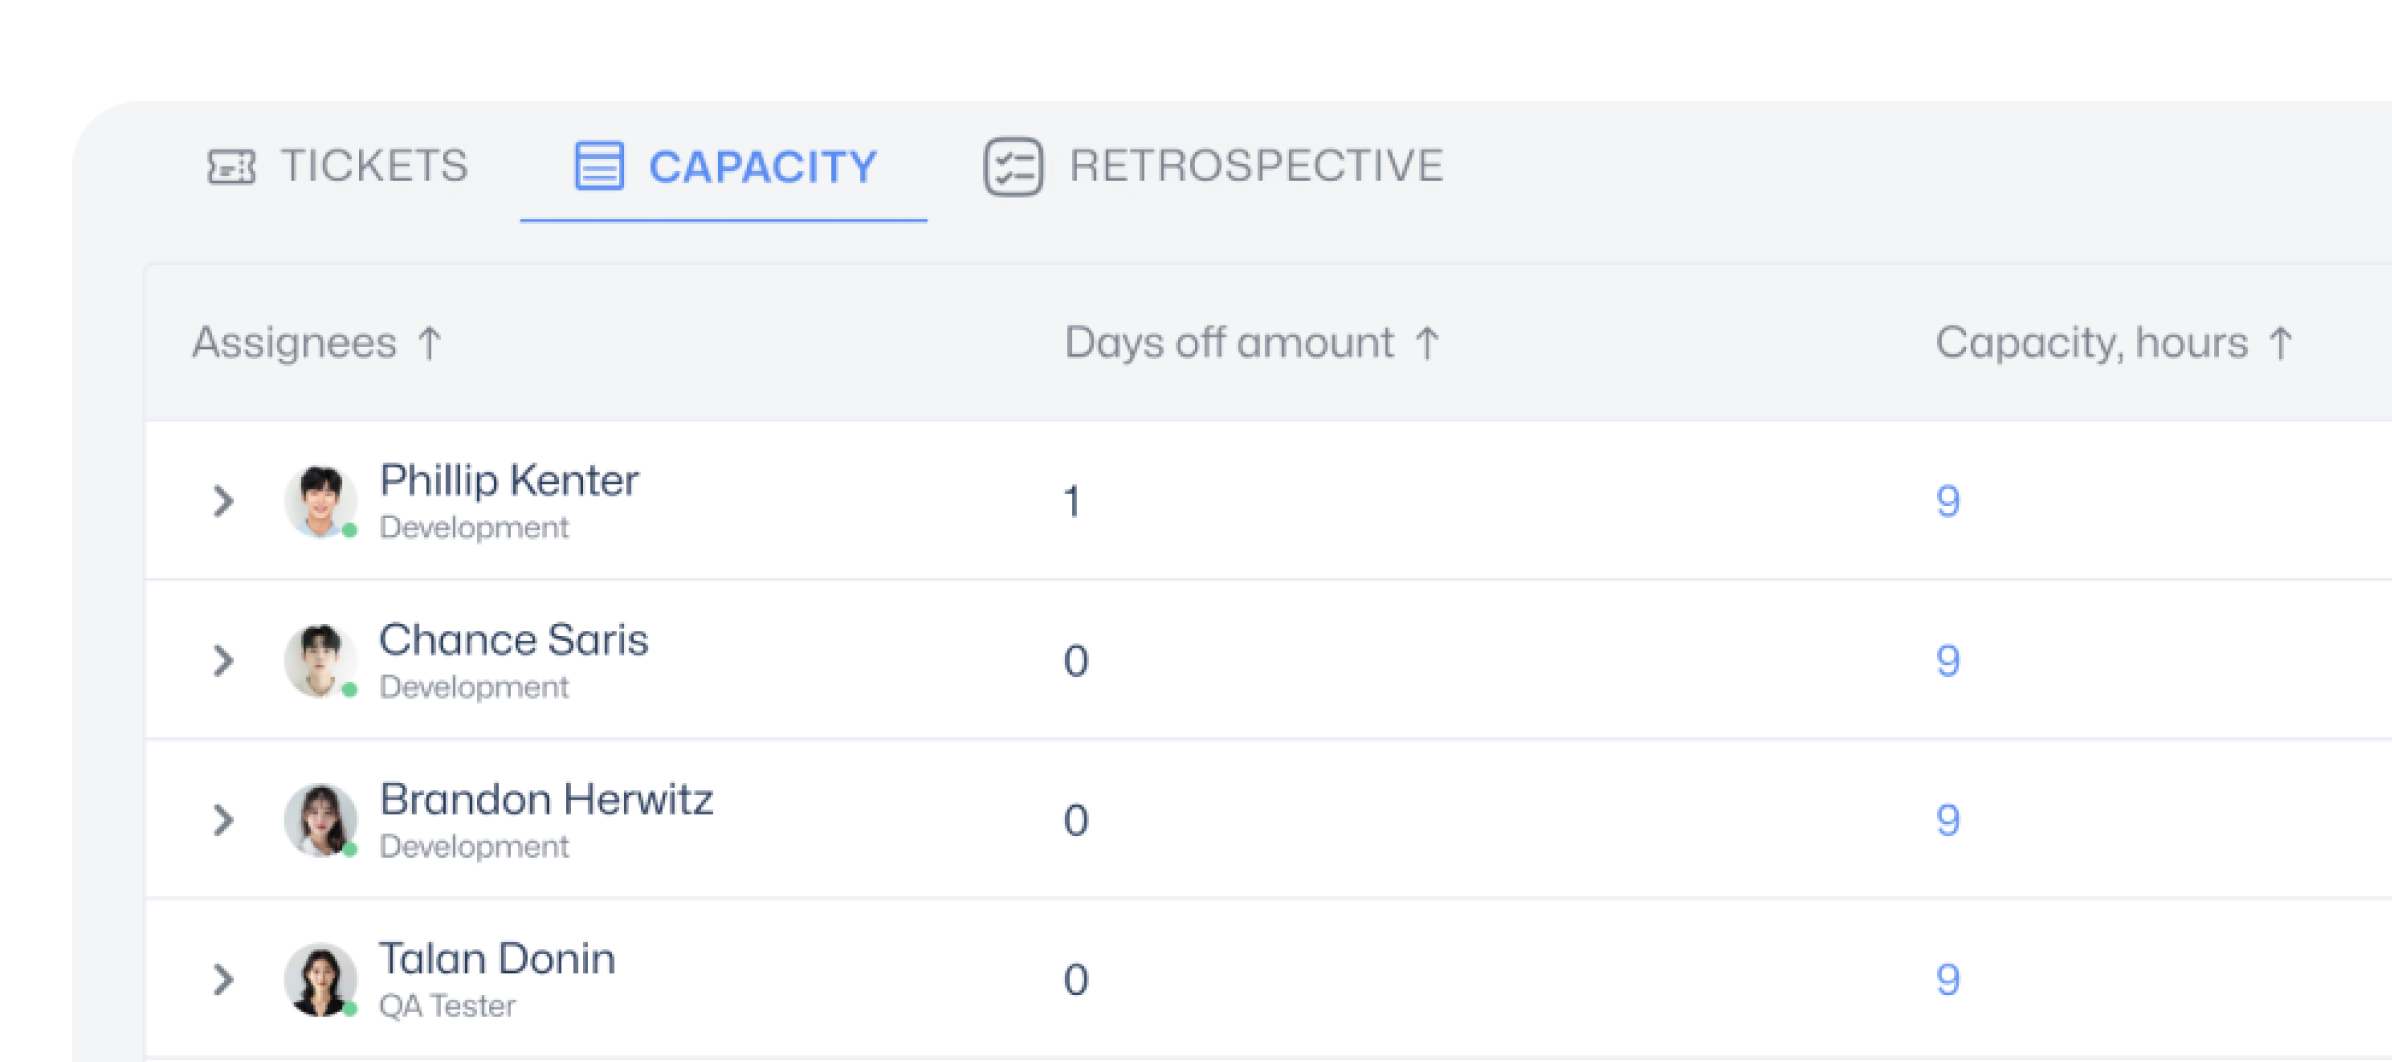Sort by Assignees using the arrow icon
Viewport: 2392px width, 1062px height.
(430, 343)
